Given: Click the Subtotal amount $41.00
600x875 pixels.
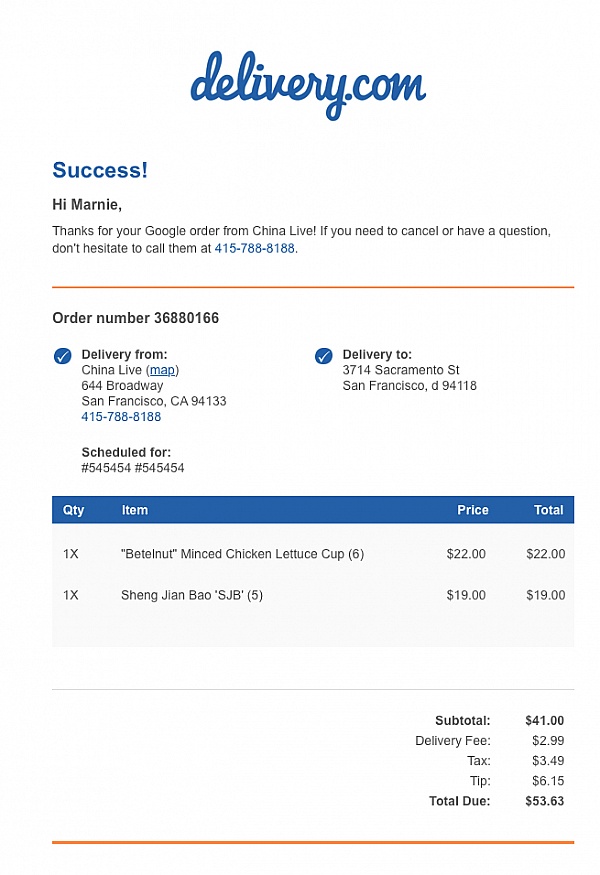Looking at the screenshot, I should click(544, 720).
